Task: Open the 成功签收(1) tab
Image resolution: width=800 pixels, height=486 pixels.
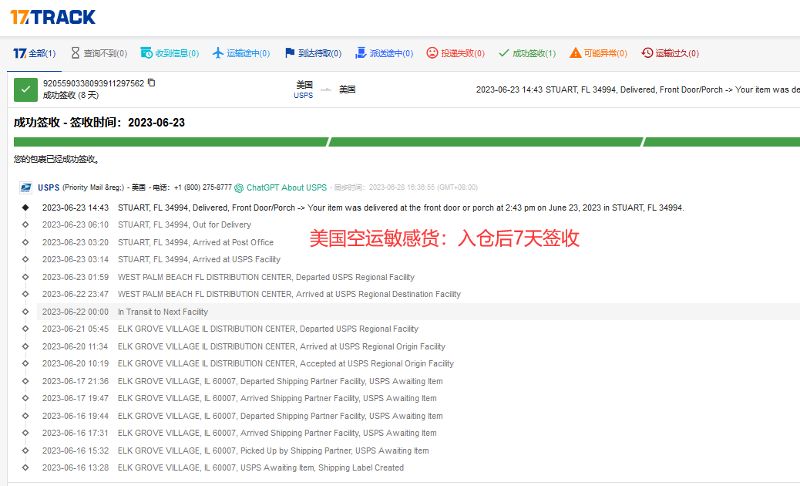Action: 527,53
